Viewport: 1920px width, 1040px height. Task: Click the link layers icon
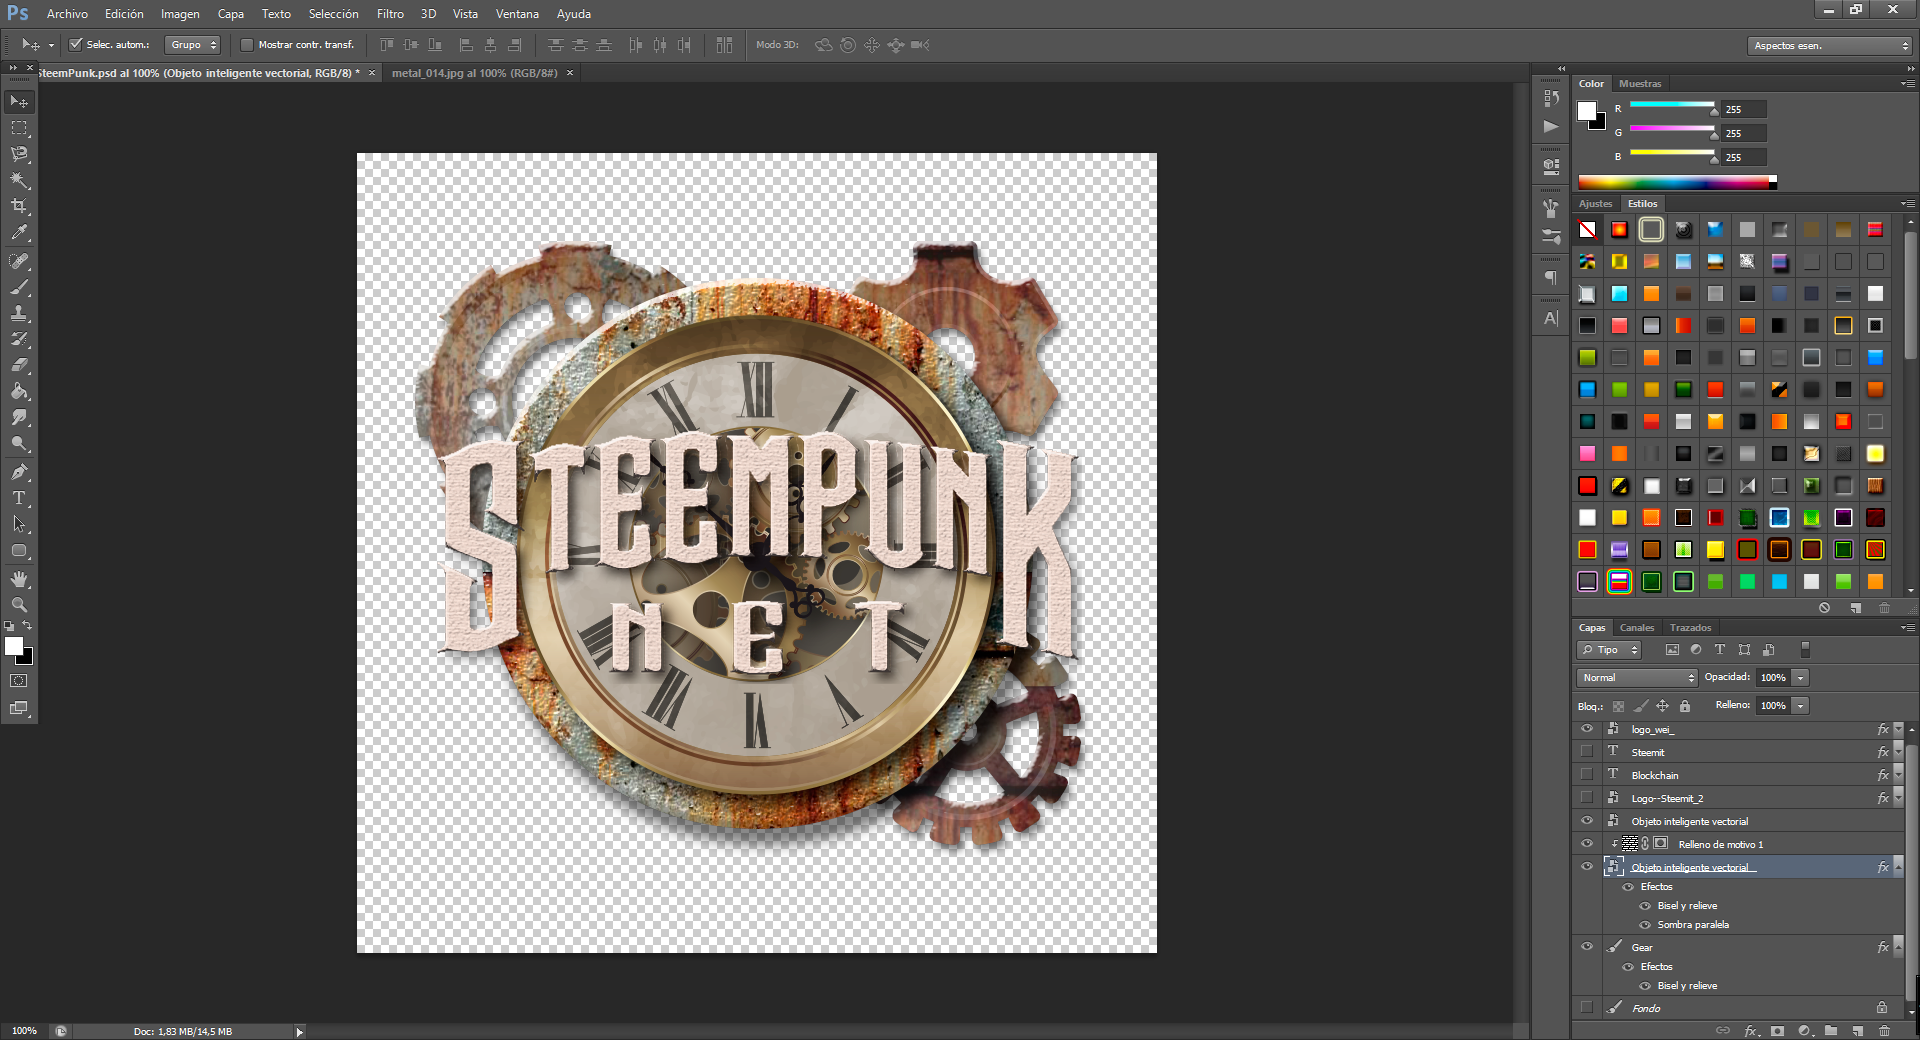(1723, 1030)
